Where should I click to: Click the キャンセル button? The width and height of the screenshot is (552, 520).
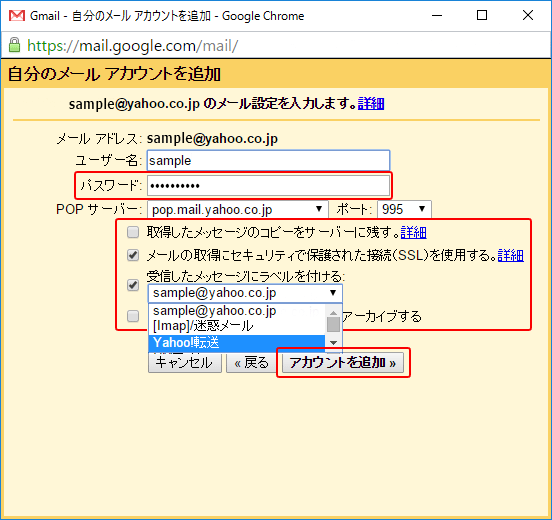(185, 363)
